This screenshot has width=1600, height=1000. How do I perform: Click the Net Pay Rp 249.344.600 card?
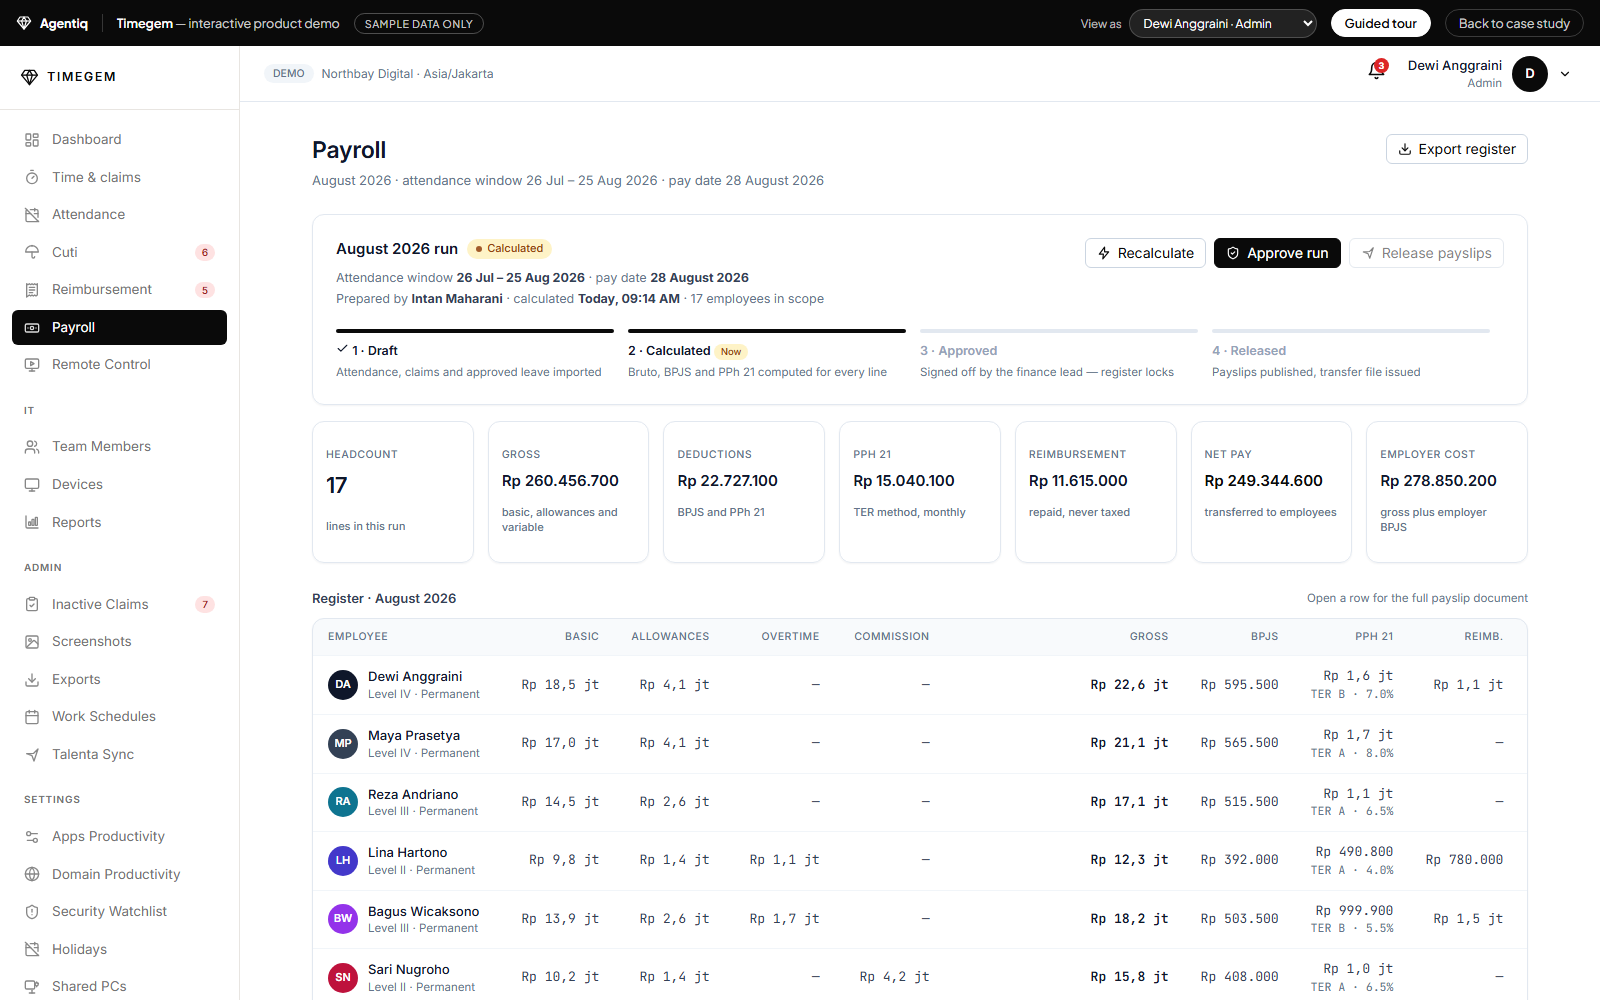(x=1271, y=492)
